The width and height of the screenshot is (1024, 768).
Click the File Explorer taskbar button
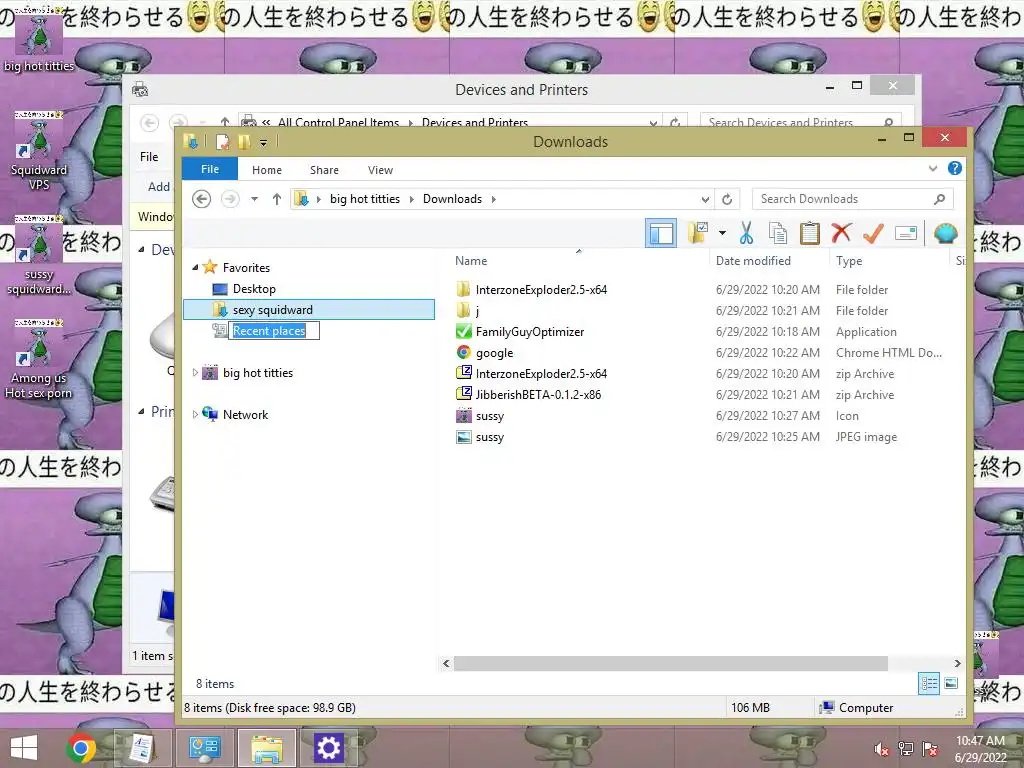(266, 748)
